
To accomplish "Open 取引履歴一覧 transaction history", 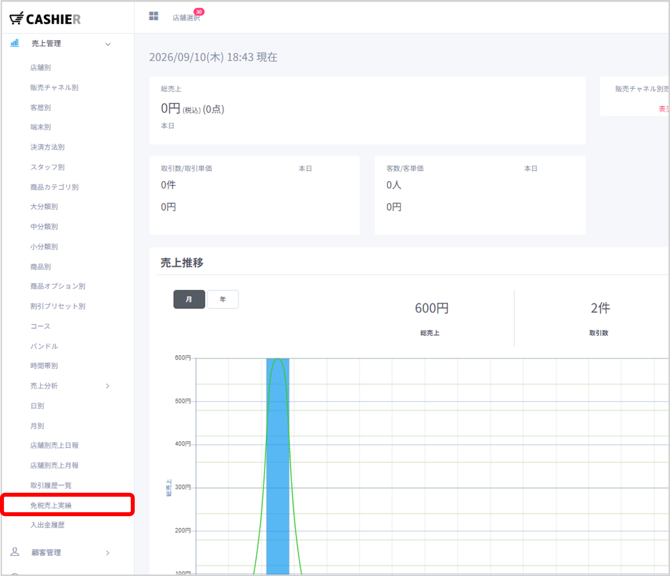I will coord(51,485).
